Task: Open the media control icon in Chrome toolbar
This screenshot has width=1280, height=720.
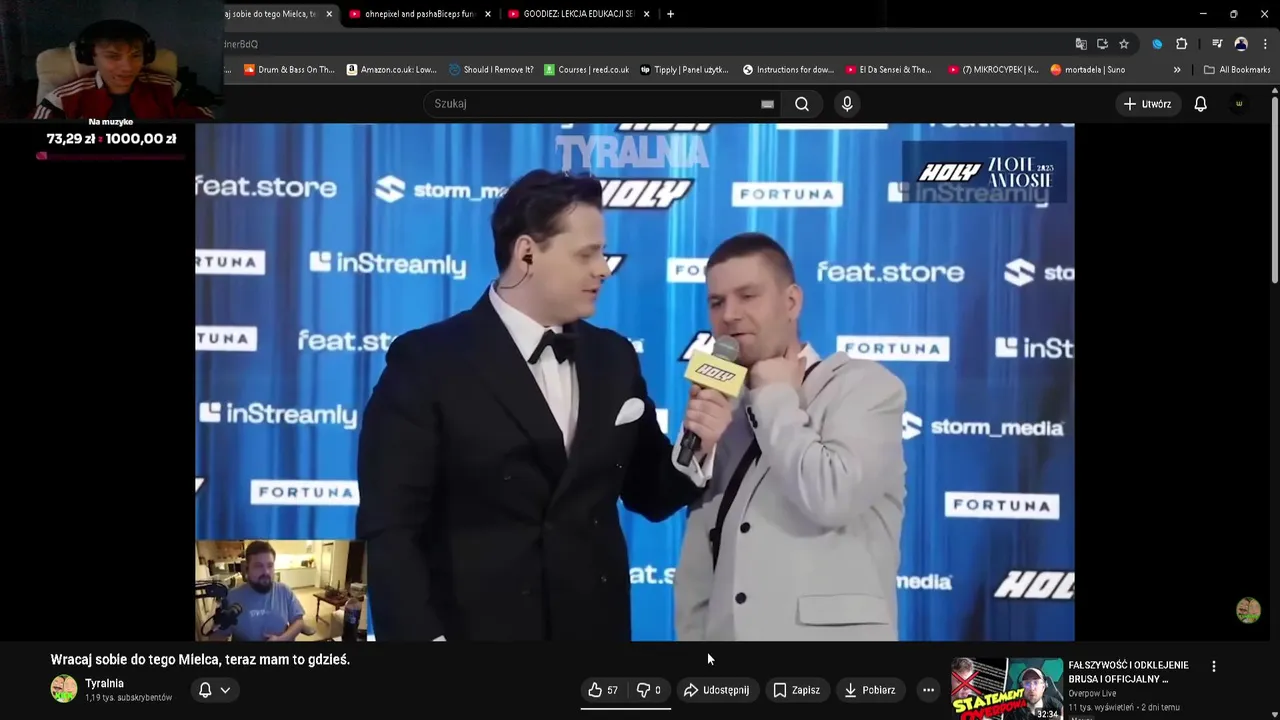Action: pos(1217,44)
